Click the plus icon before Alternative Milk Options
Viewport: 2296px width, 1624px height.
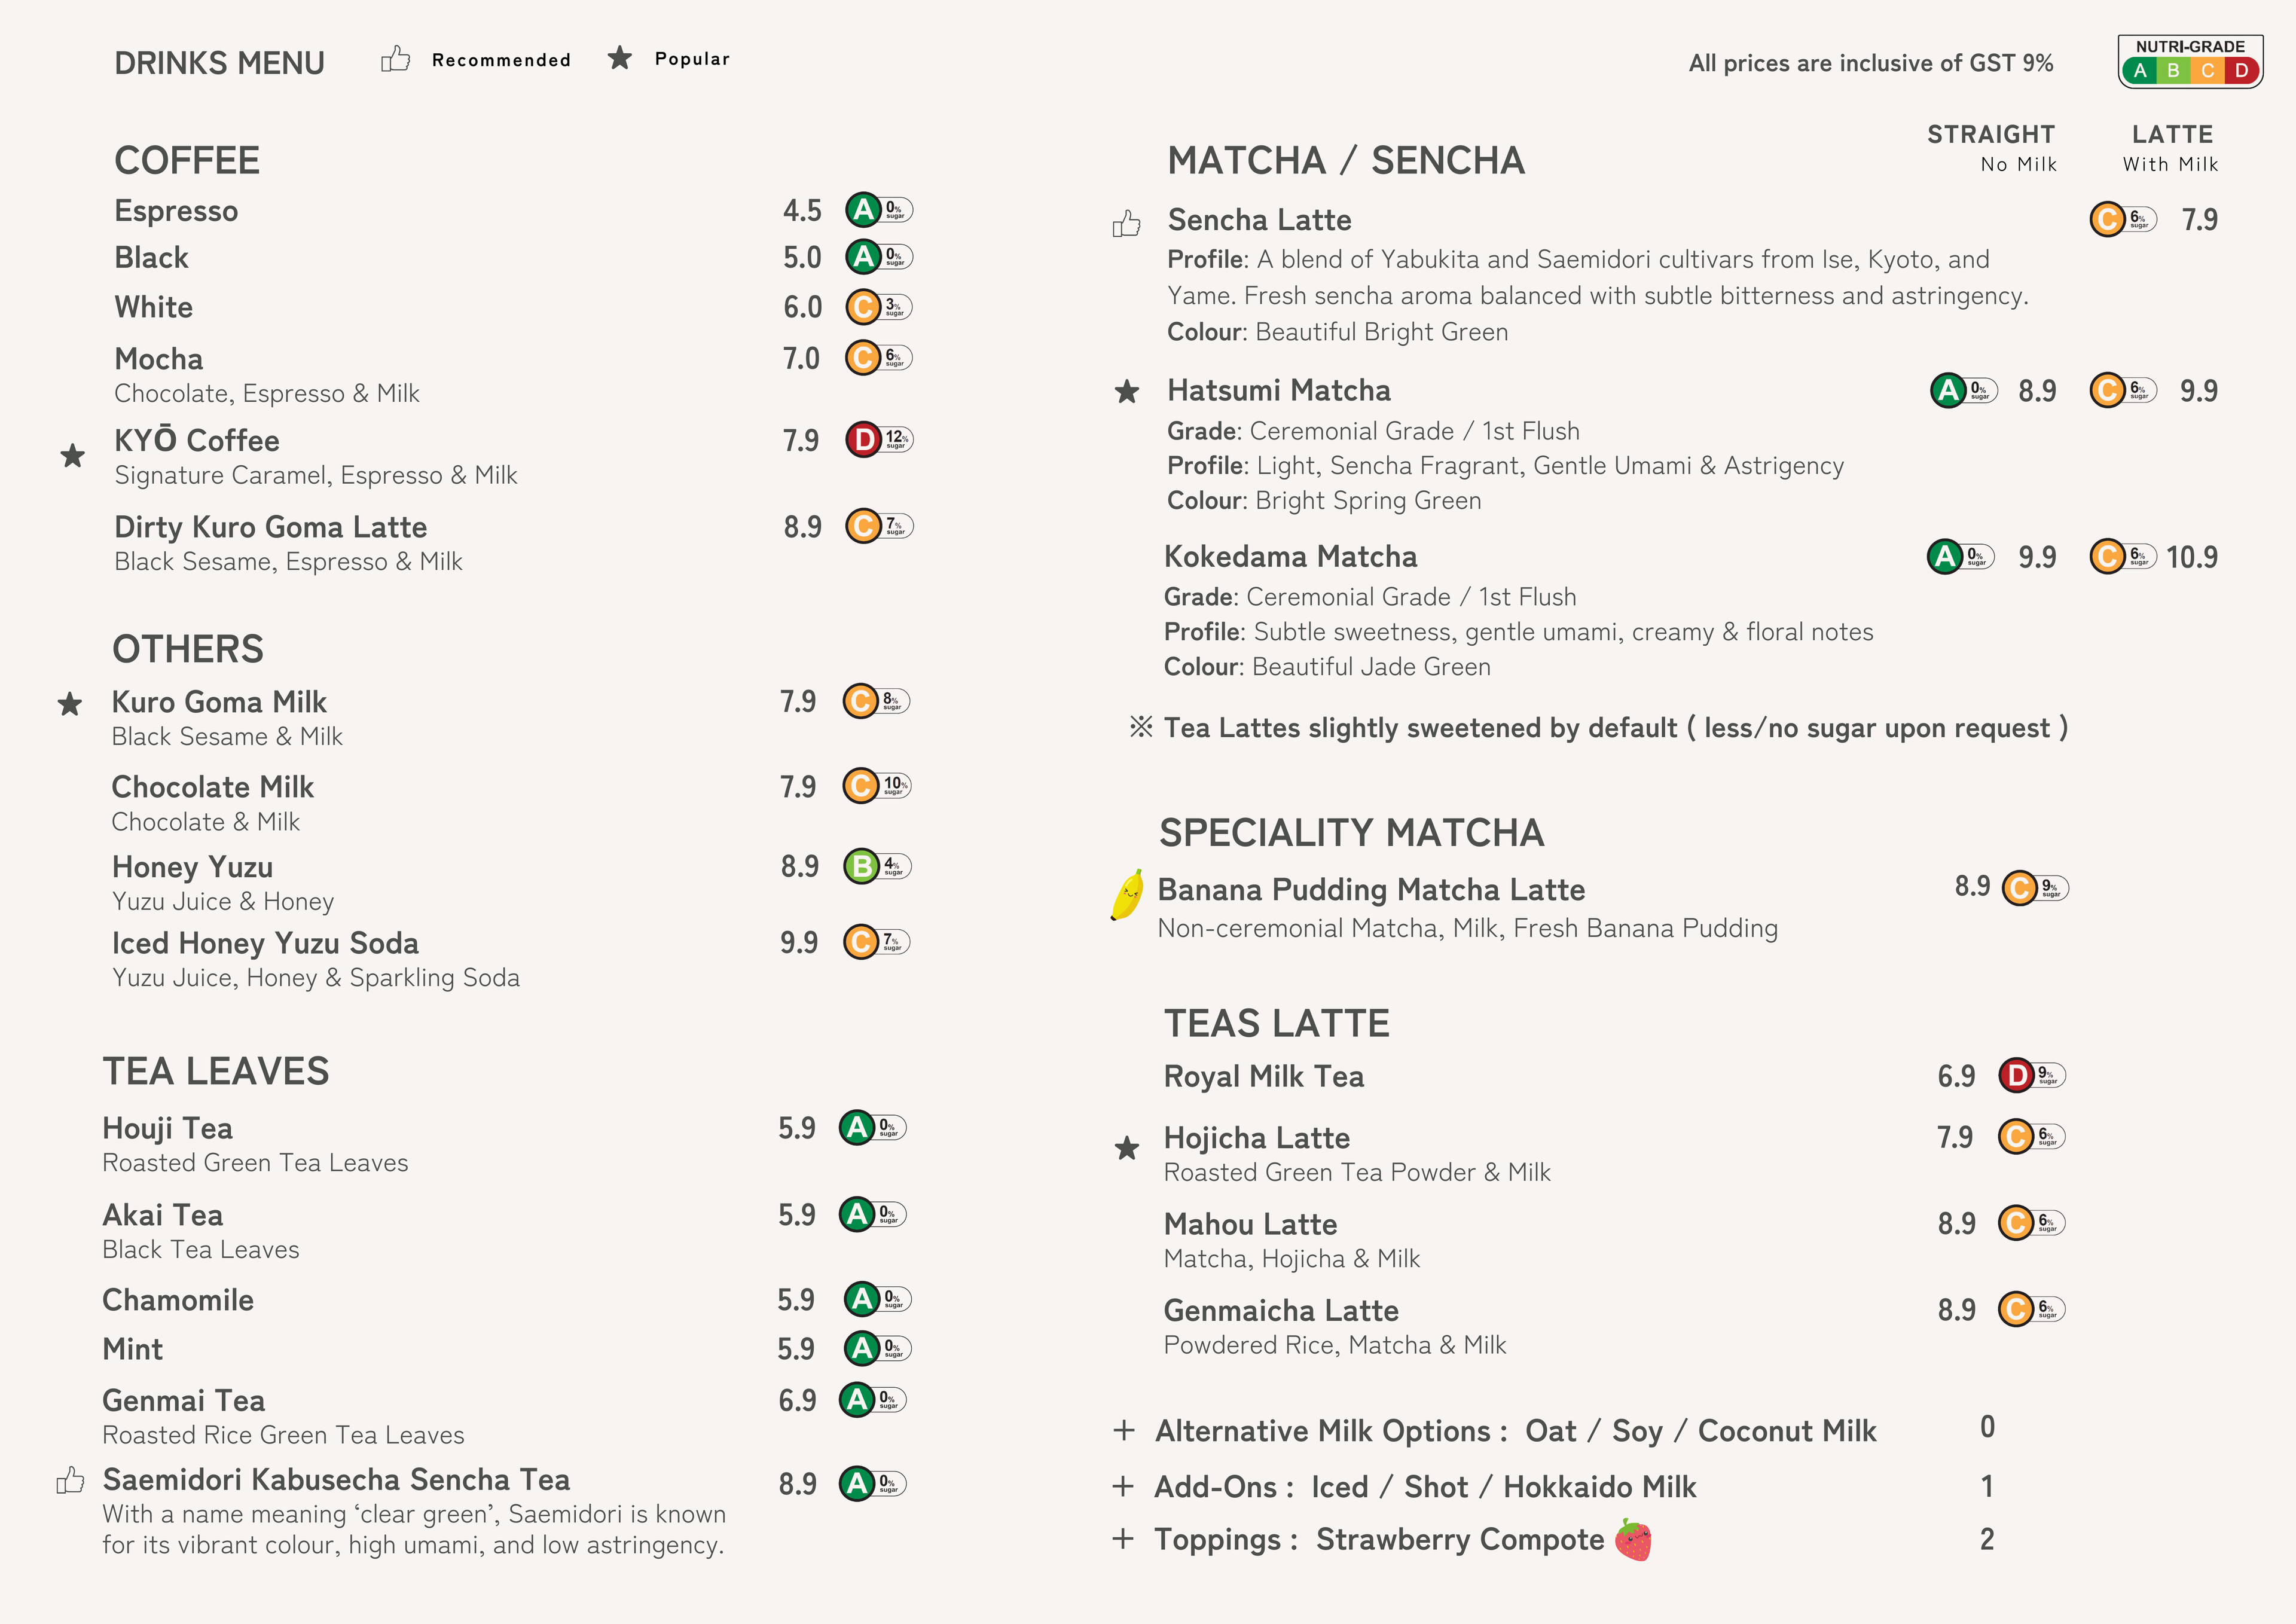1124,1431
